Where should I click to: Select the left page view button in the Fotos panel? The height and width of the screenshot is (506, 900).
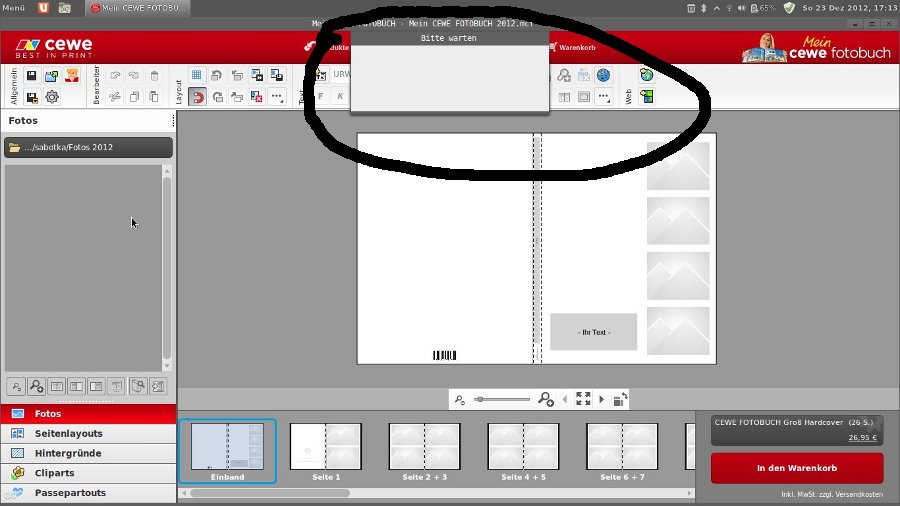point(76,387)
